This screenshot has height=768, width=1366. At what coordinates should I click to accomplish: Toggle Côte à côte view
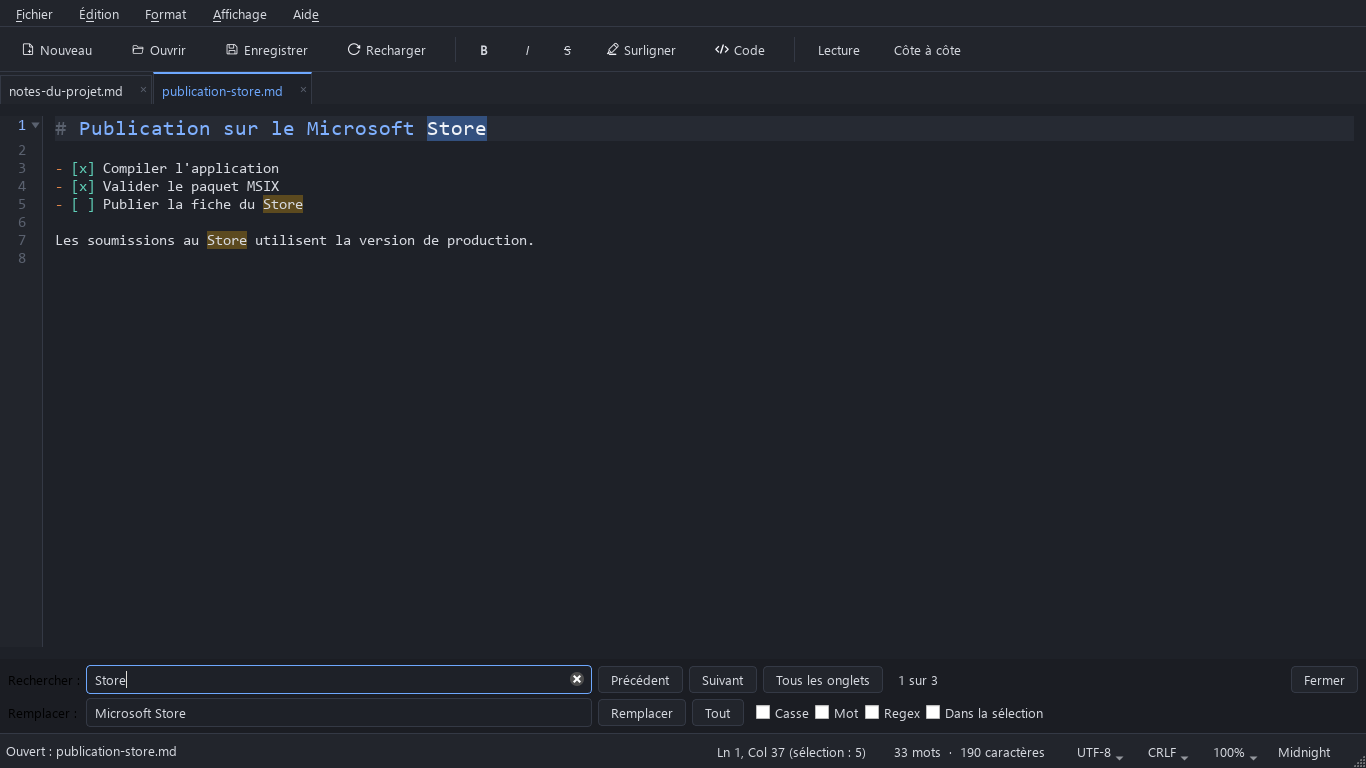[x=927, y=50]
